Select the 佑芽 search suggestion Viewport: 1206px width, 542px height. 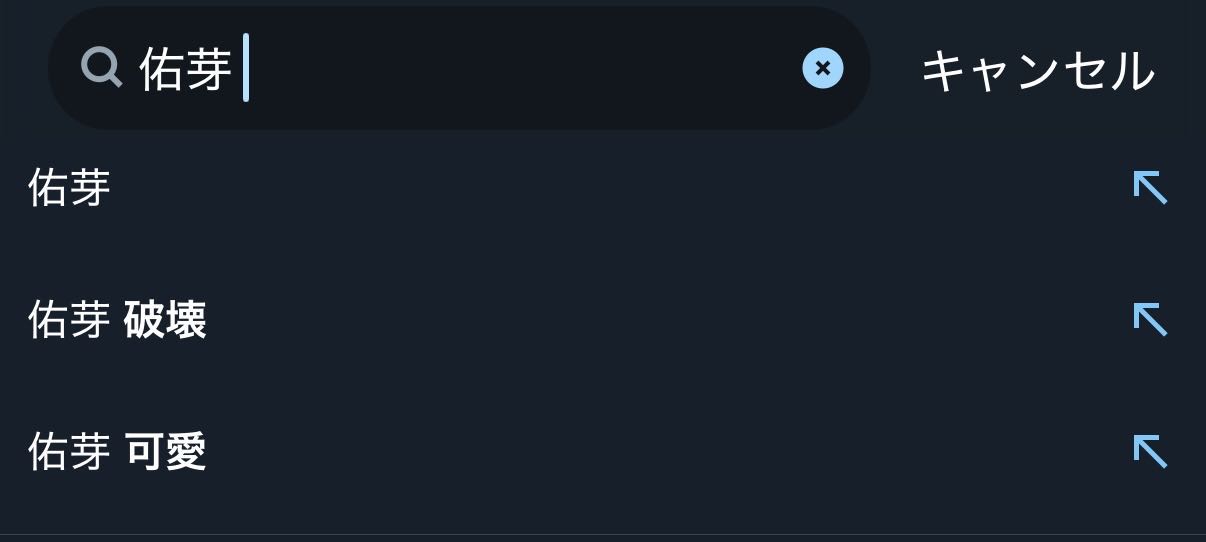(x=69, y=188)
